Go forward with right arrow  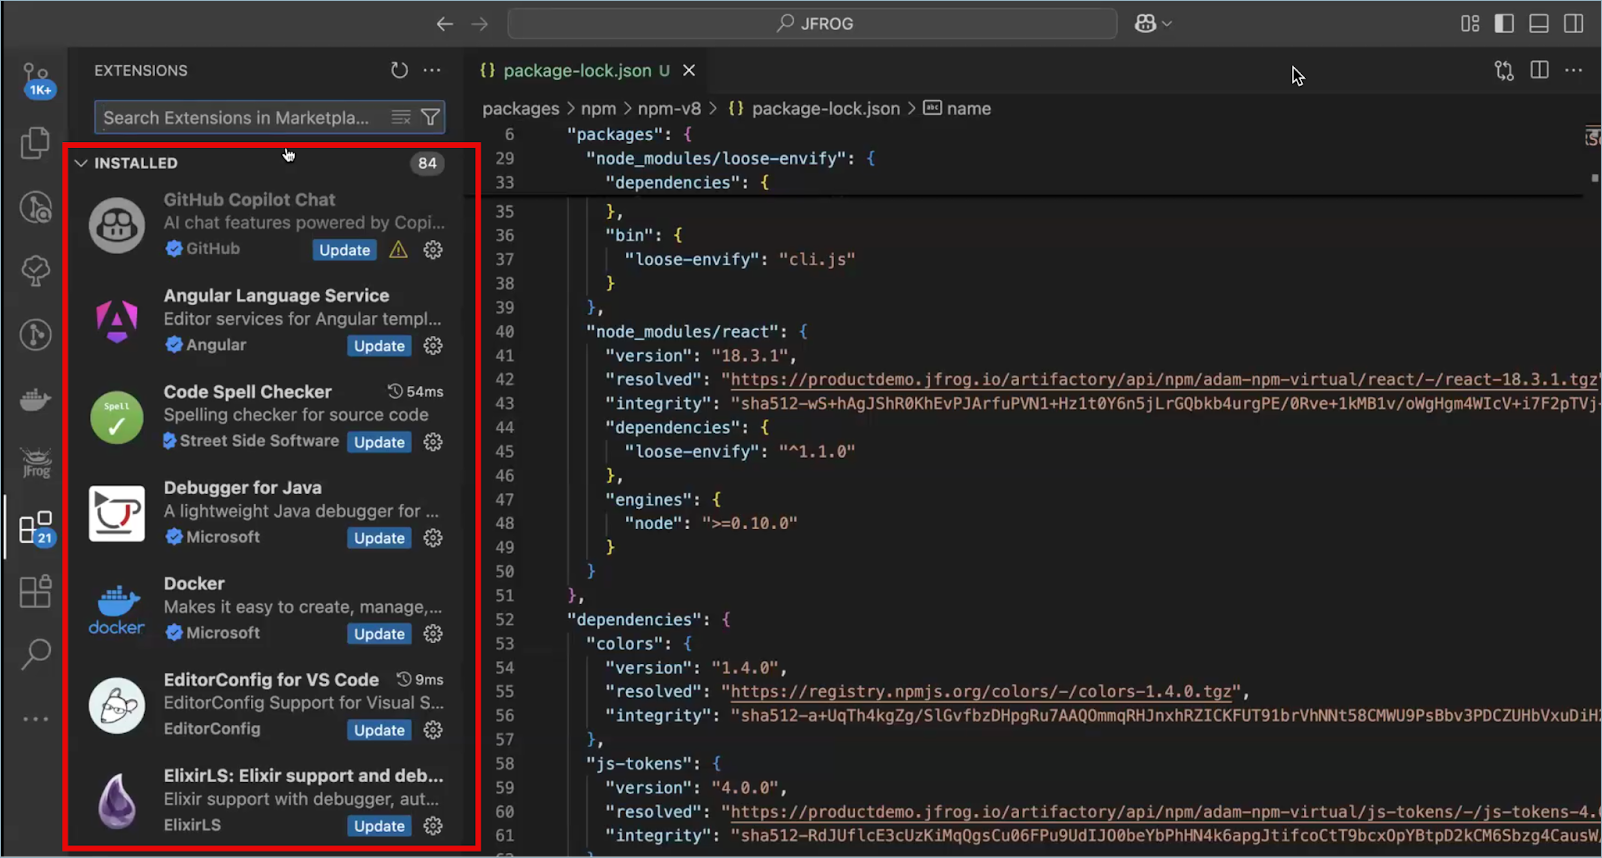[480, 23]
